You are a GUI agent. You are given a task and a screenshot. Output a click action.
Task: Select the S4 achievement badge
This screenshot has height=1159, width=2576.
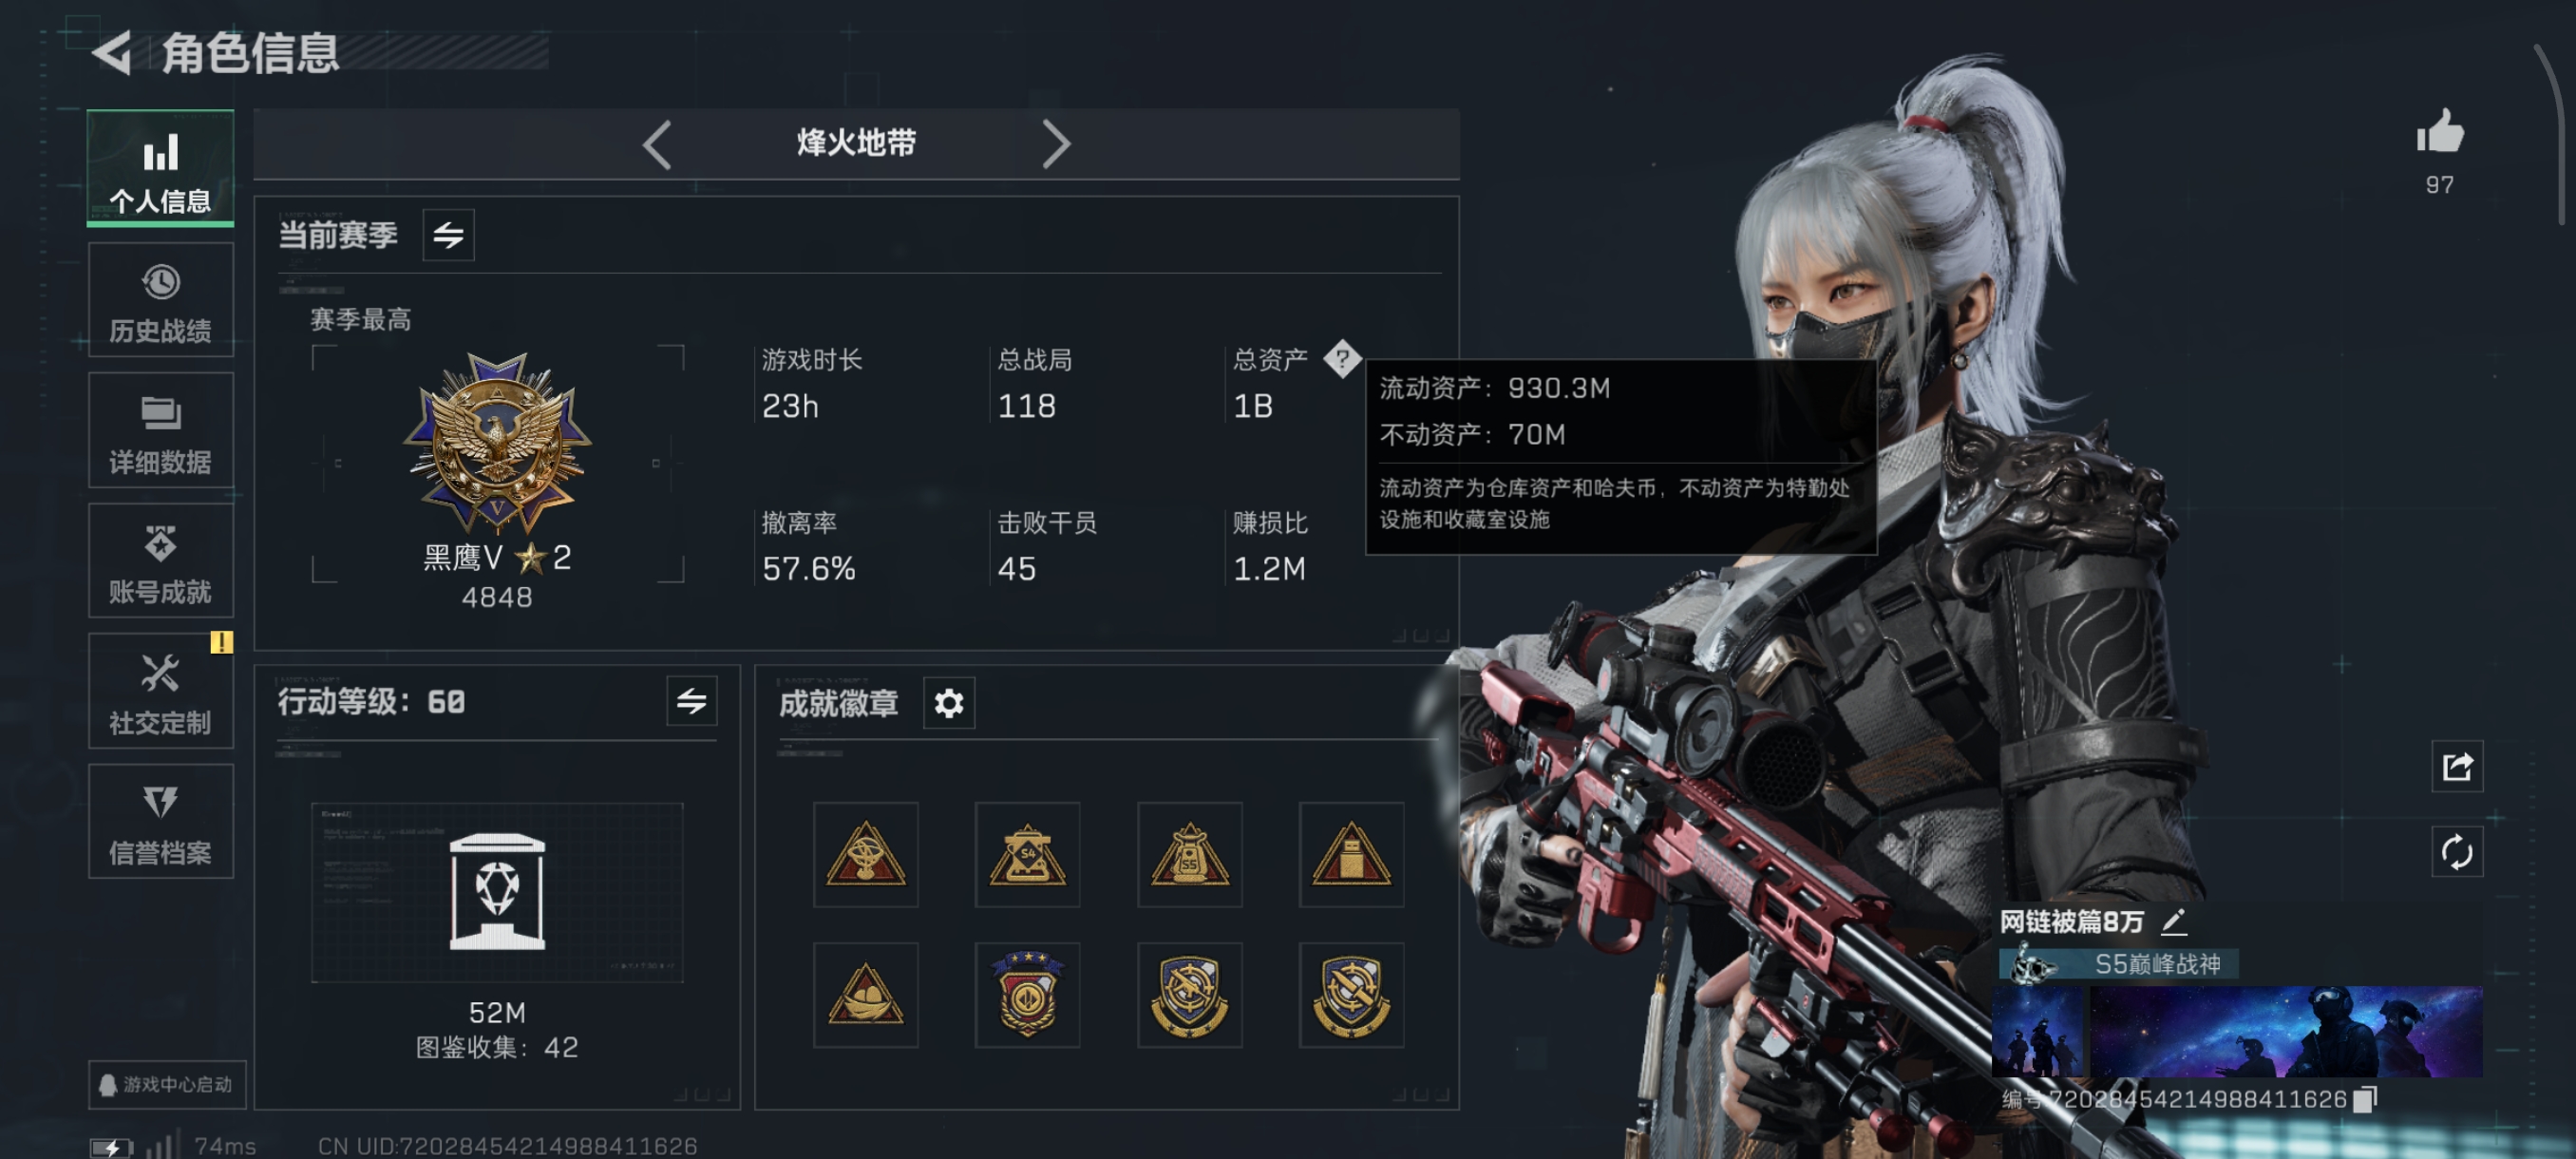(1027, 854)
